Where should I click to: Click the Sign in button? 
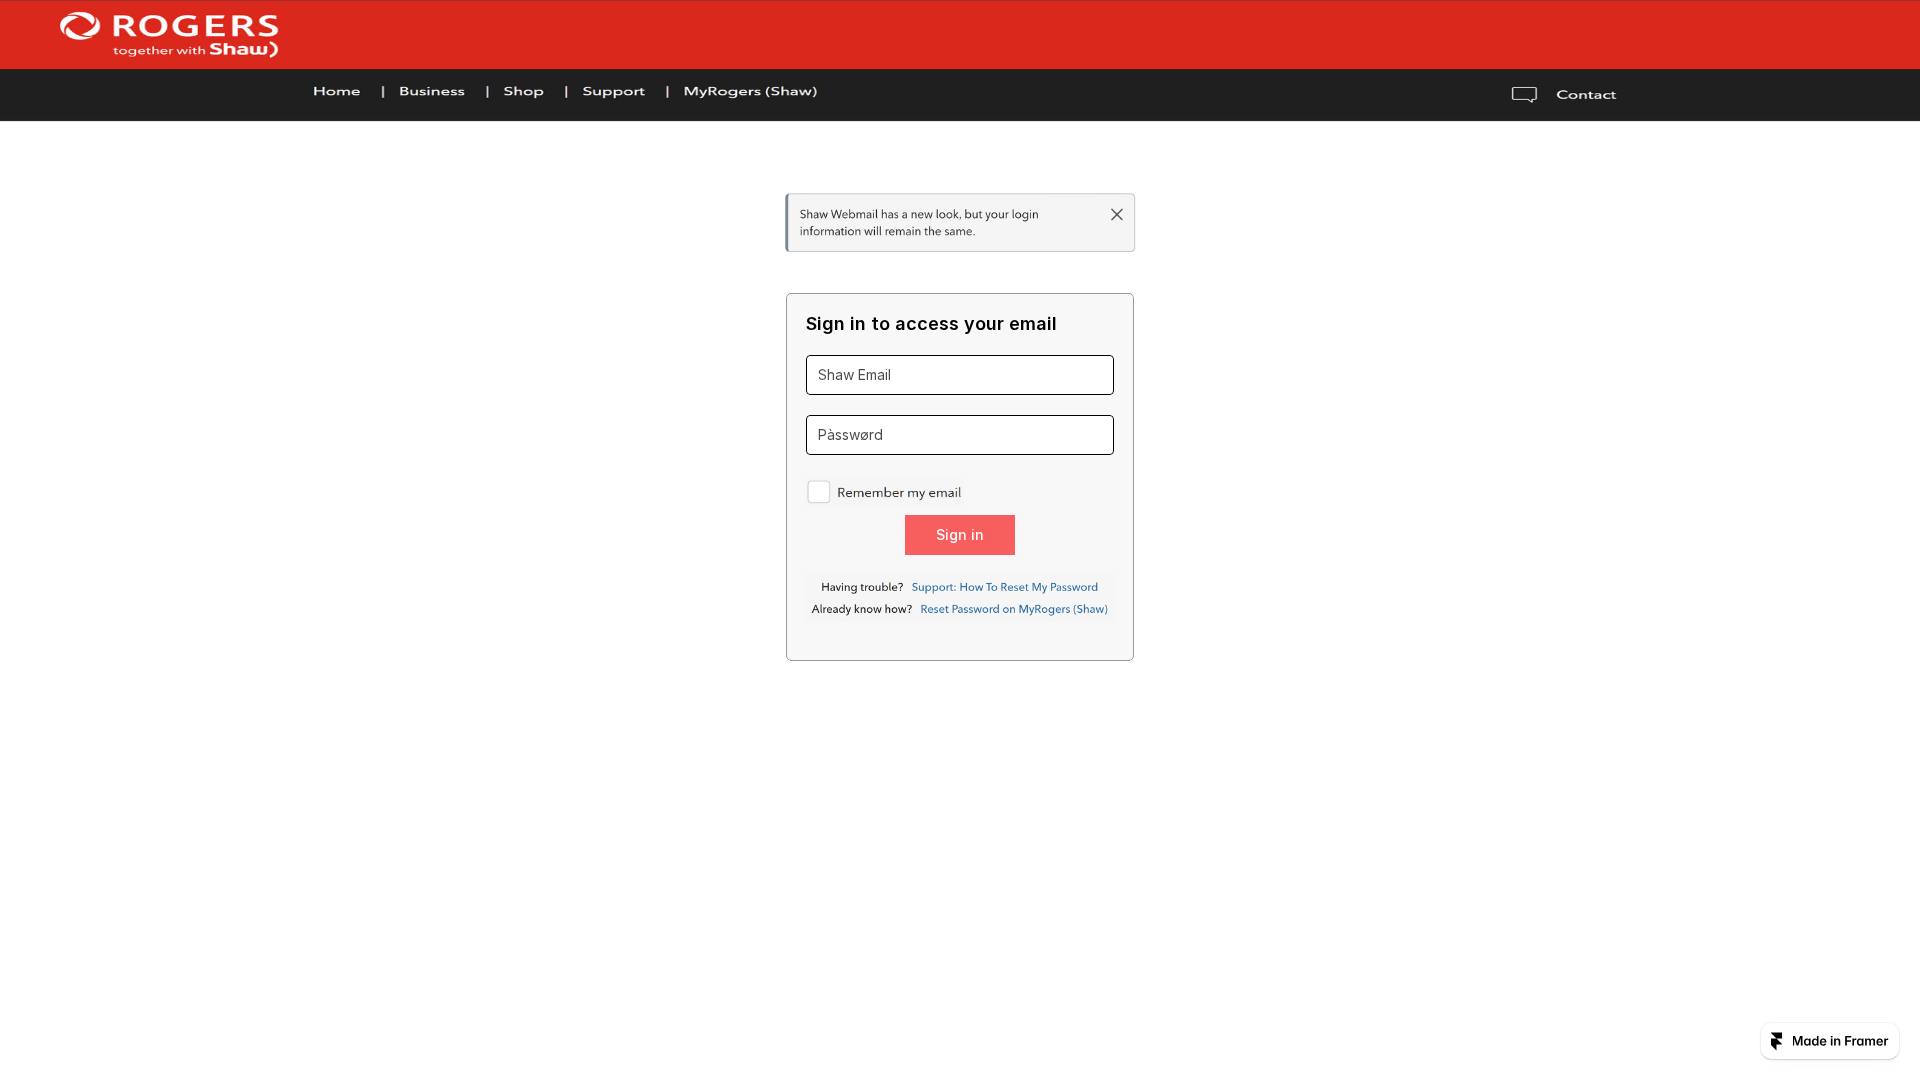960,535
